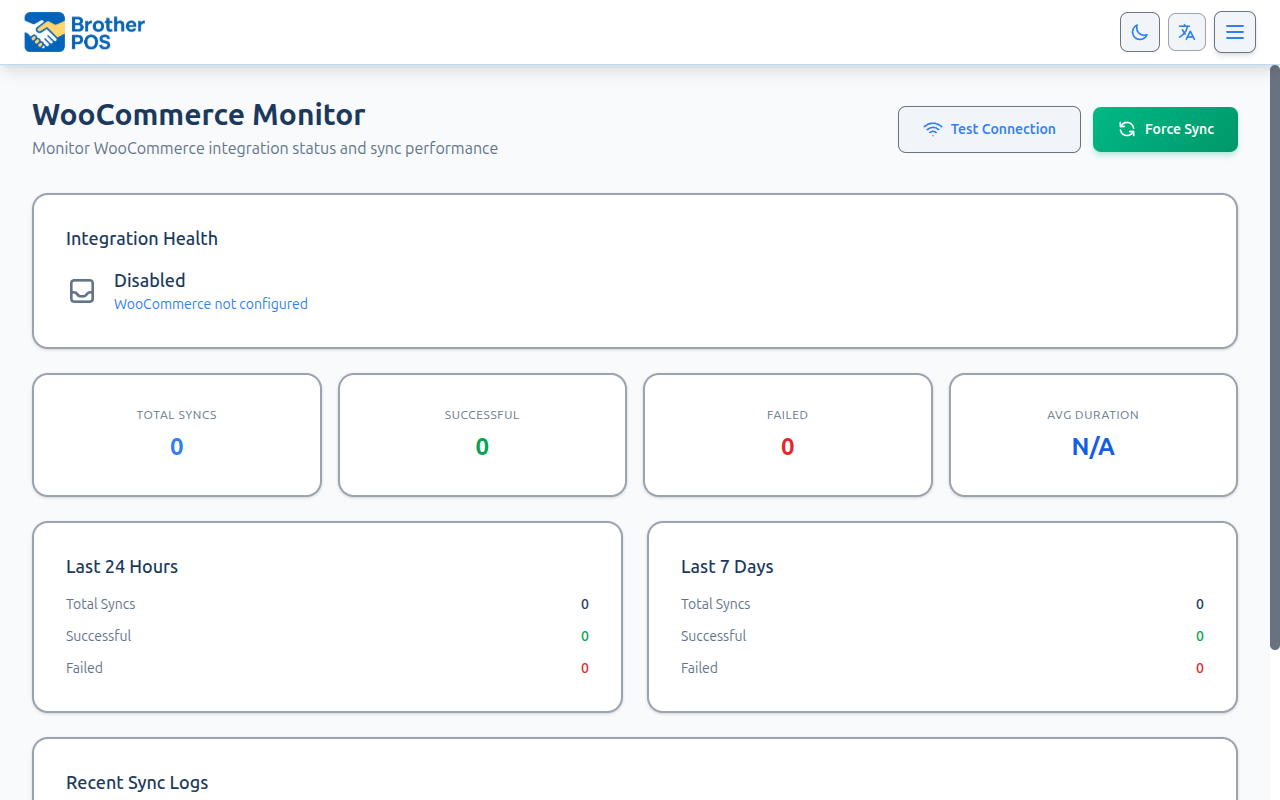Open the WooCommerce not configured link
Screen dimensions: 1280x800
click(211, 303)
